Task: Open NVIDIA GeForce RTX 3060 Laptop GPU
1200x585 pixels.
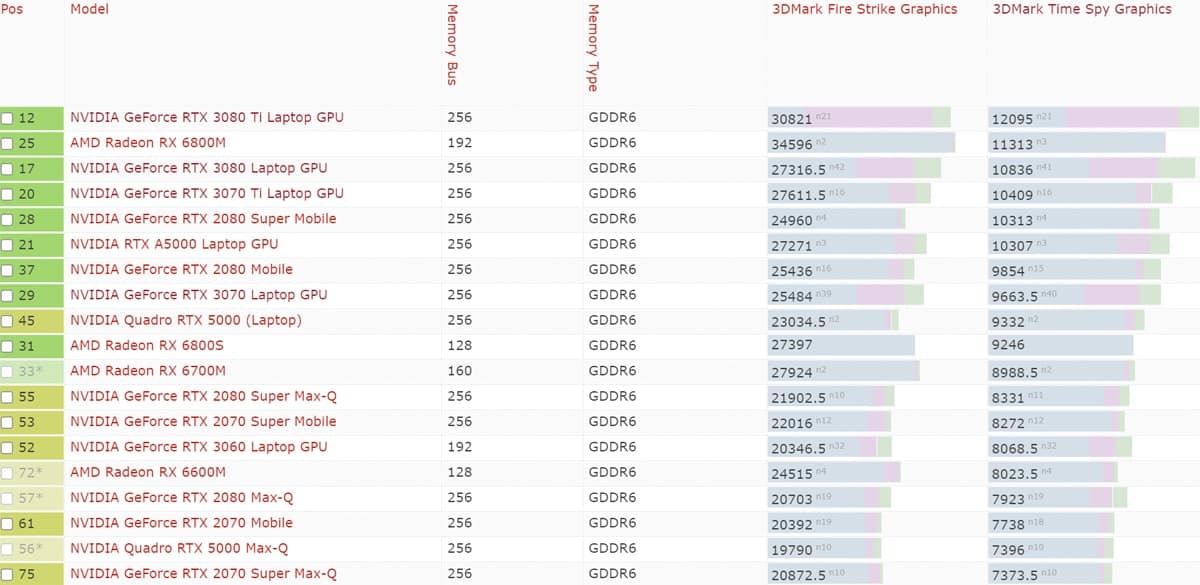Action: (198, 447)
